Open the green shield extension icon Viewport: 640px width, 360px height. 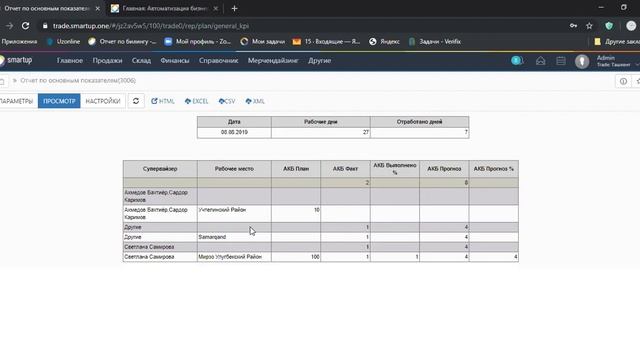(x=609, y=26)
